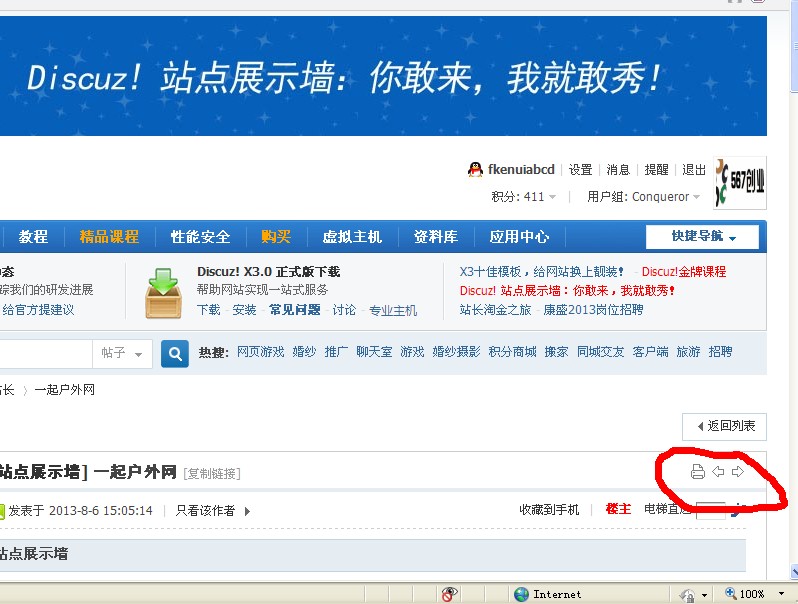Click the red Discuz!金牌课程 link
This screenshot has width=798, height=604.
point(684,272)
